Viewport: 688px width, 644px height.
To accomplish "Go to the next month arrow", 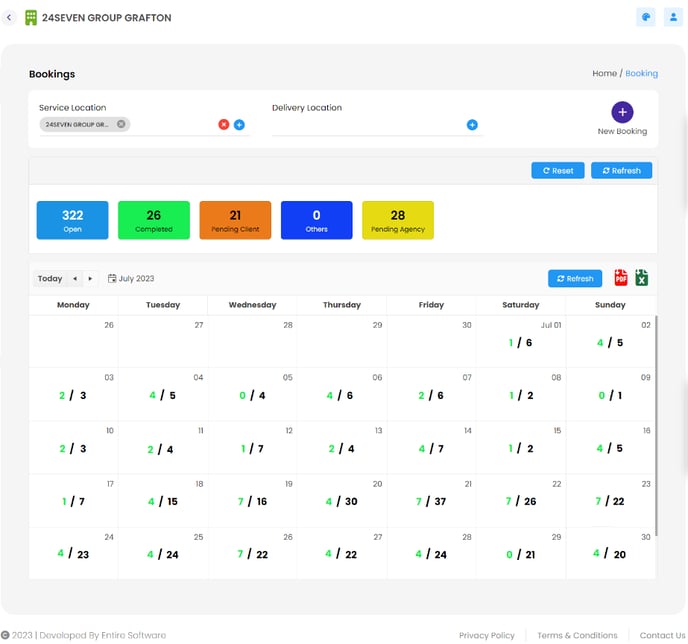I will point(90,279).
